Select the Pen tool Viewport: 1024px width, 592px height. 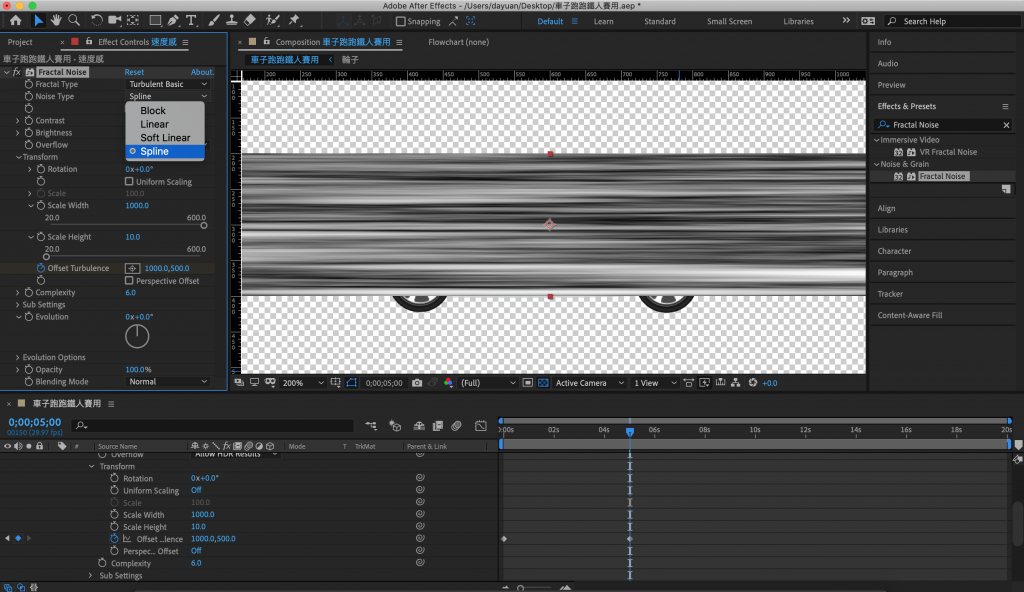(x=174, y=20)
